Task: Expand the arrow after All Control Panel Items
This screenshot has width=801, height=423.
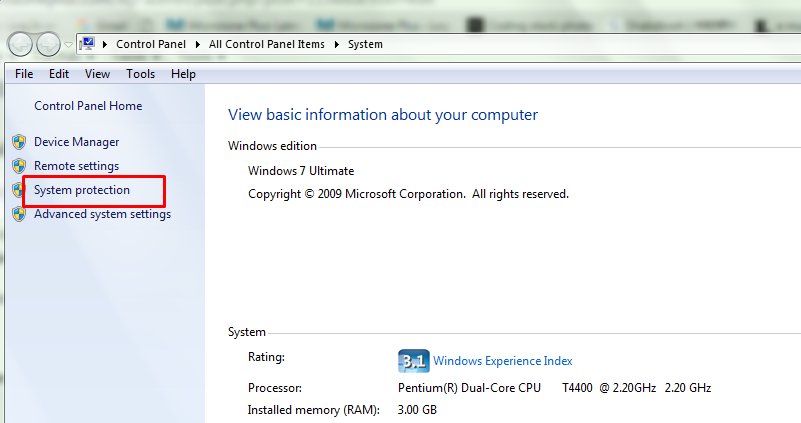Action: tap(337, 44)
